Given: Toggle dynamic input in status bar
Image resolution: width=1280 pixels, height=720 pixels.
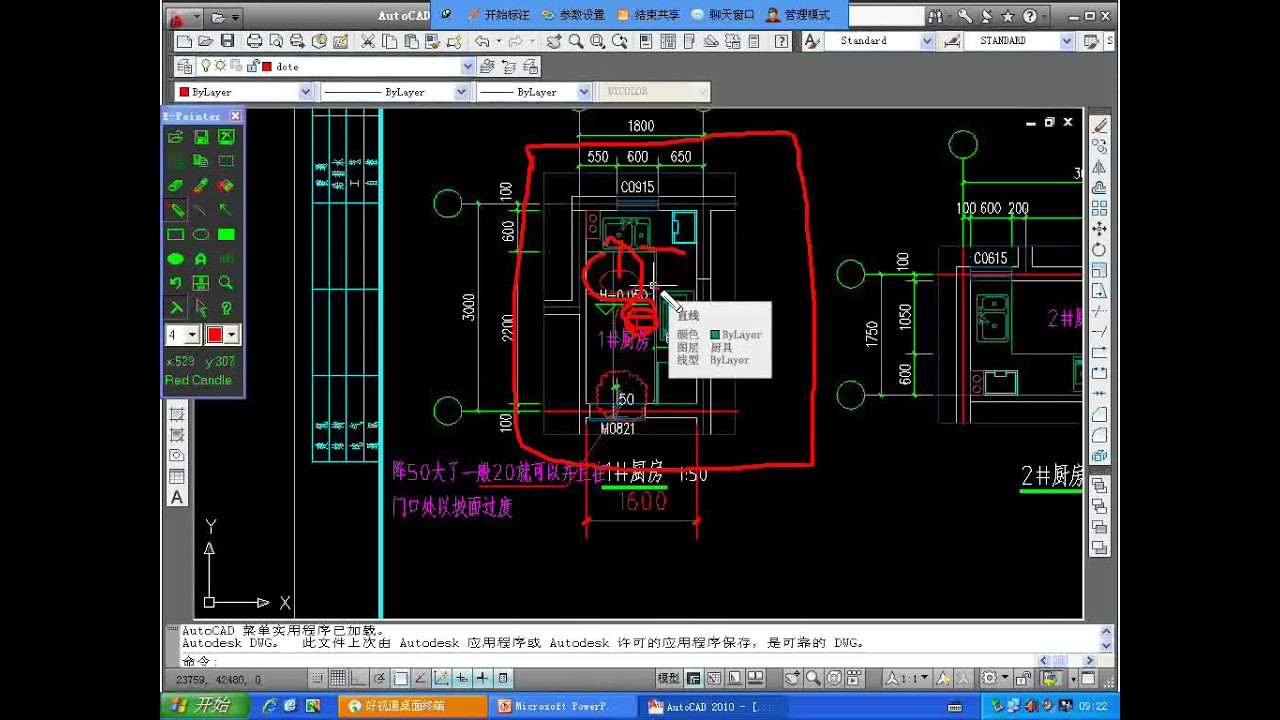Looking at the screenshot, I should 462,678.
